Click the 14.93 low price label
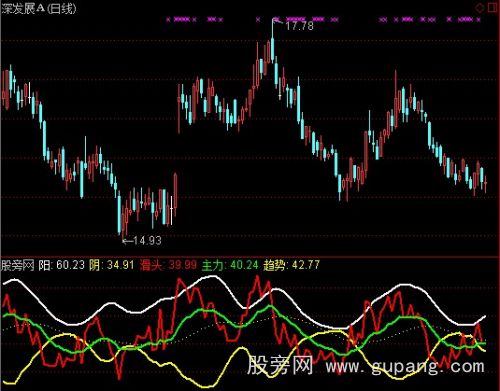 (x=147, y=240)
